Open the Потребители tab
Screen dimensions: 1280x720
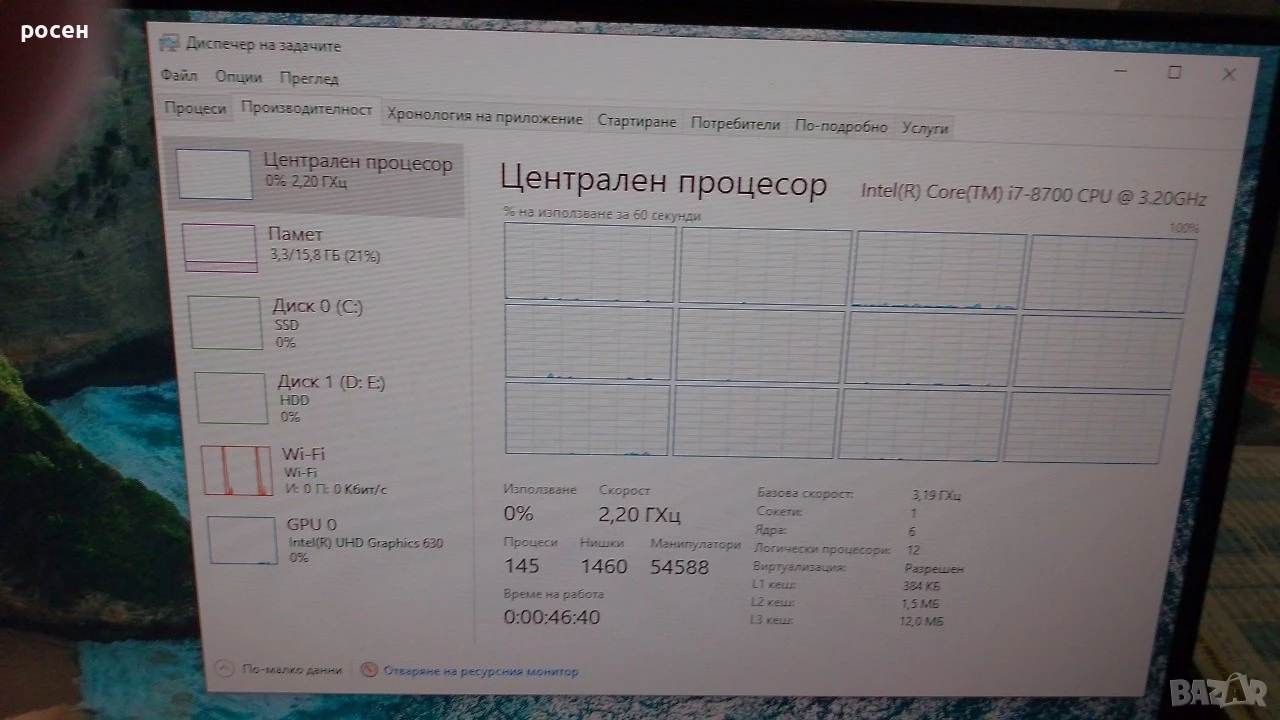[x=735, y=124]
